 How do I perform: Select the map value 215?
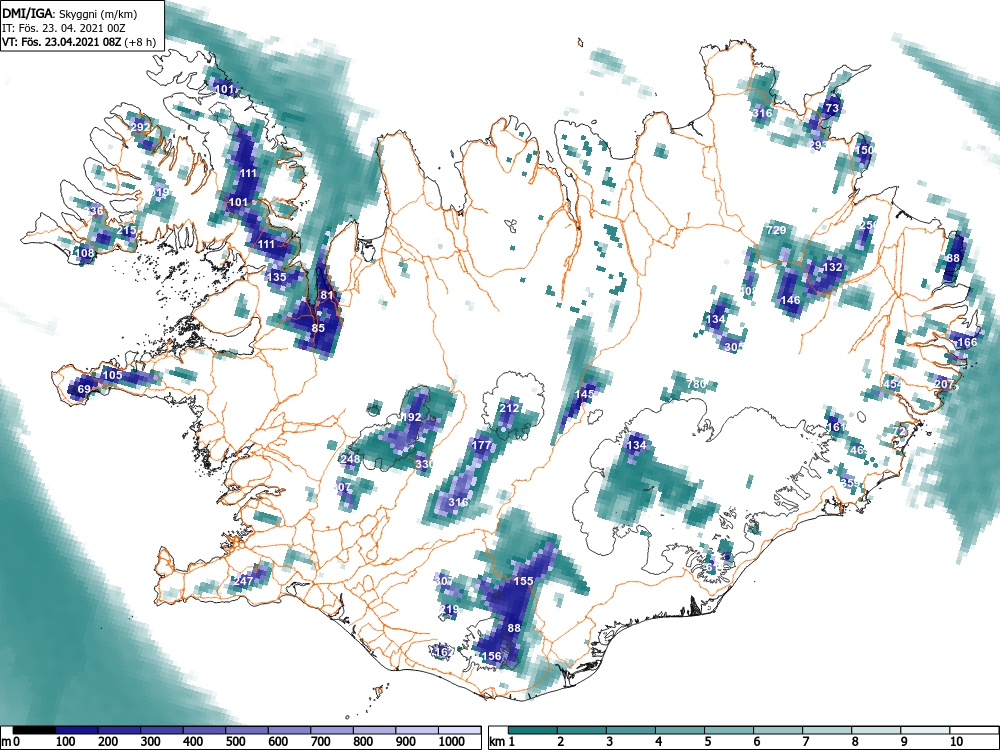pos(127,231)
